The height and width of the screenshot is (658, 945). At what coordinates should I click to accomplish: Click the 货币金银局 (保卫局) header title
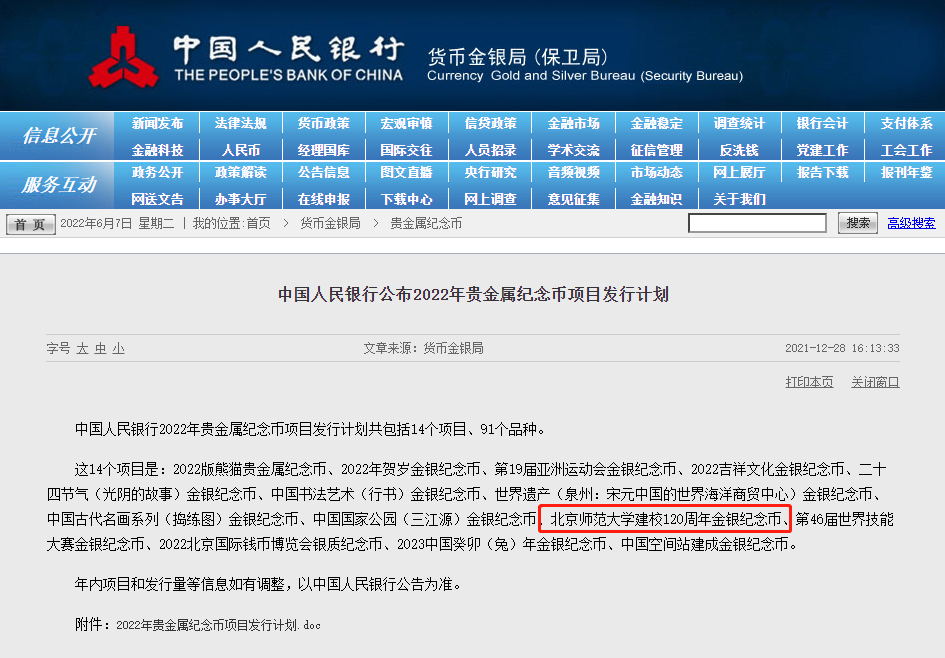click(517, 57)
